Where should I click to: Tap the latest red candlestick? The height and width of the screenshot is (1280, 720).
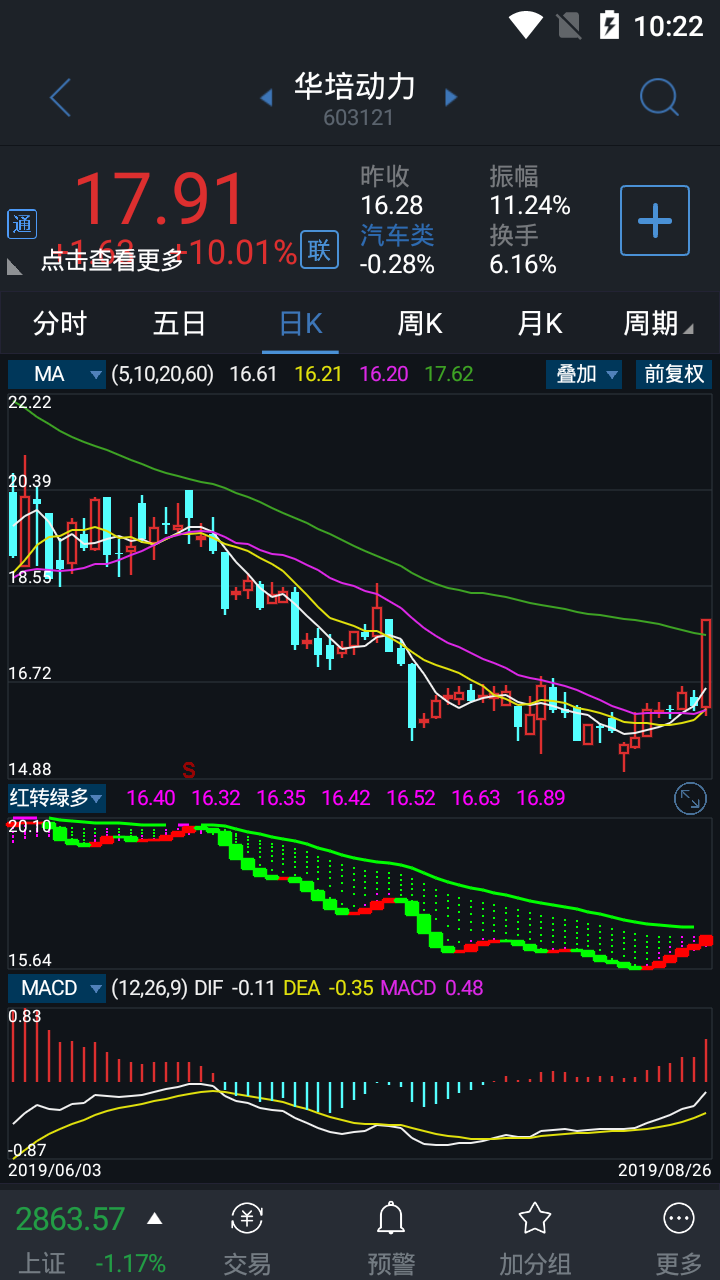click(706, 665)
